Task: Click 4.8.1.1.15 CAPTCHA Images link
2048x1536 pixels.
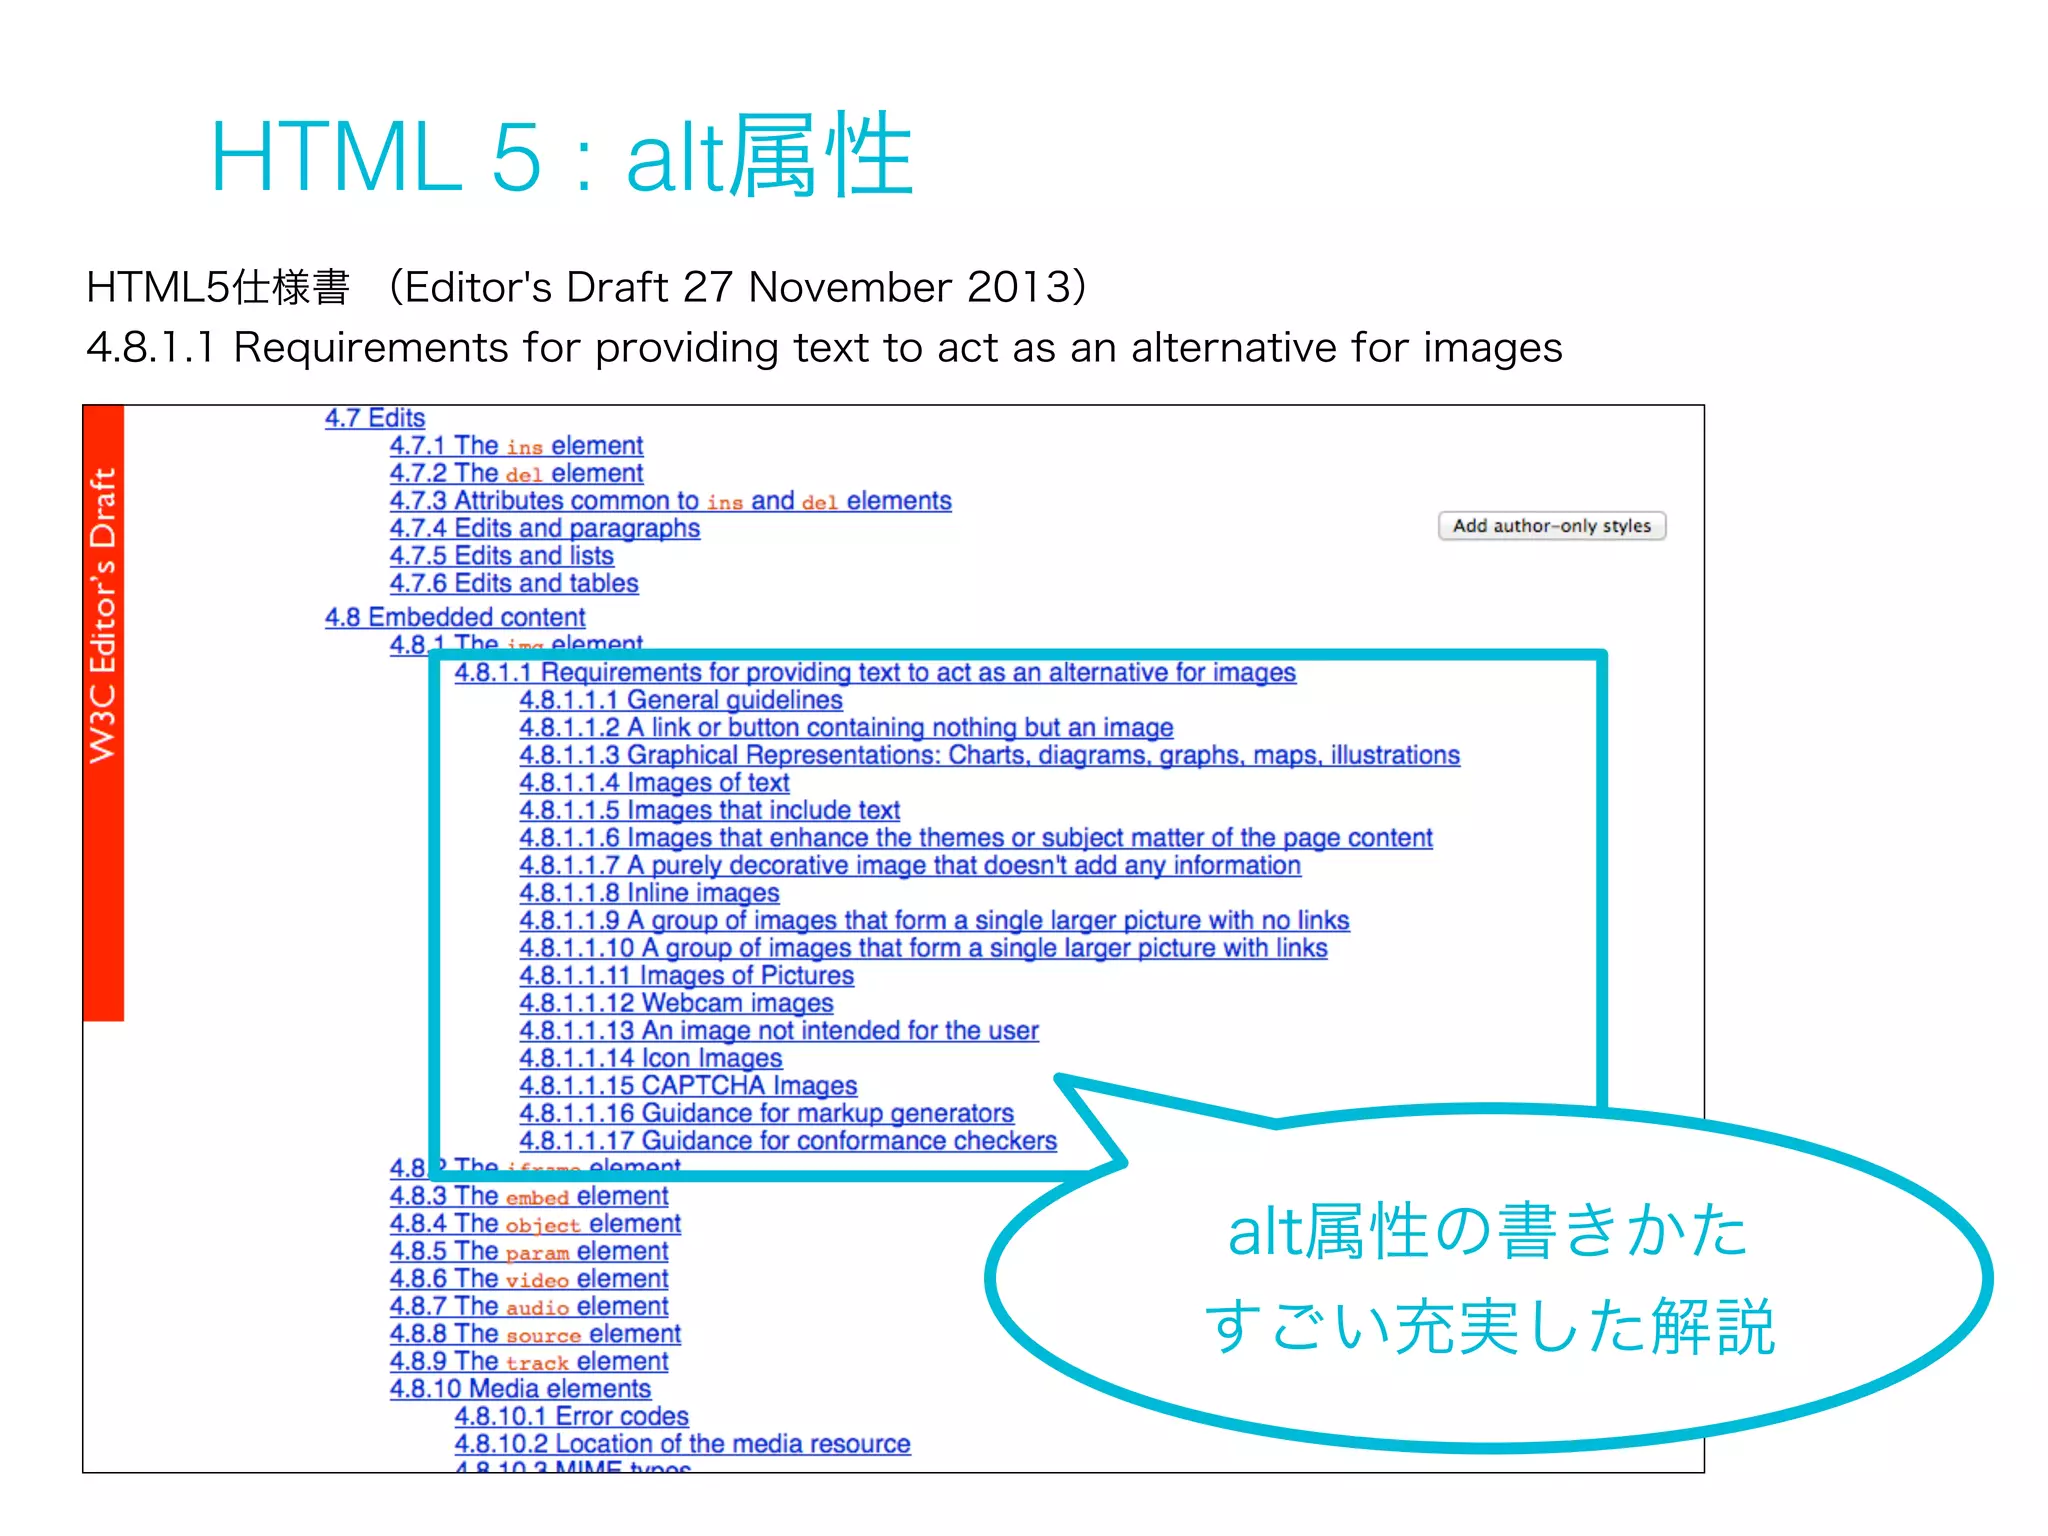Action: tap(688, 1086)
